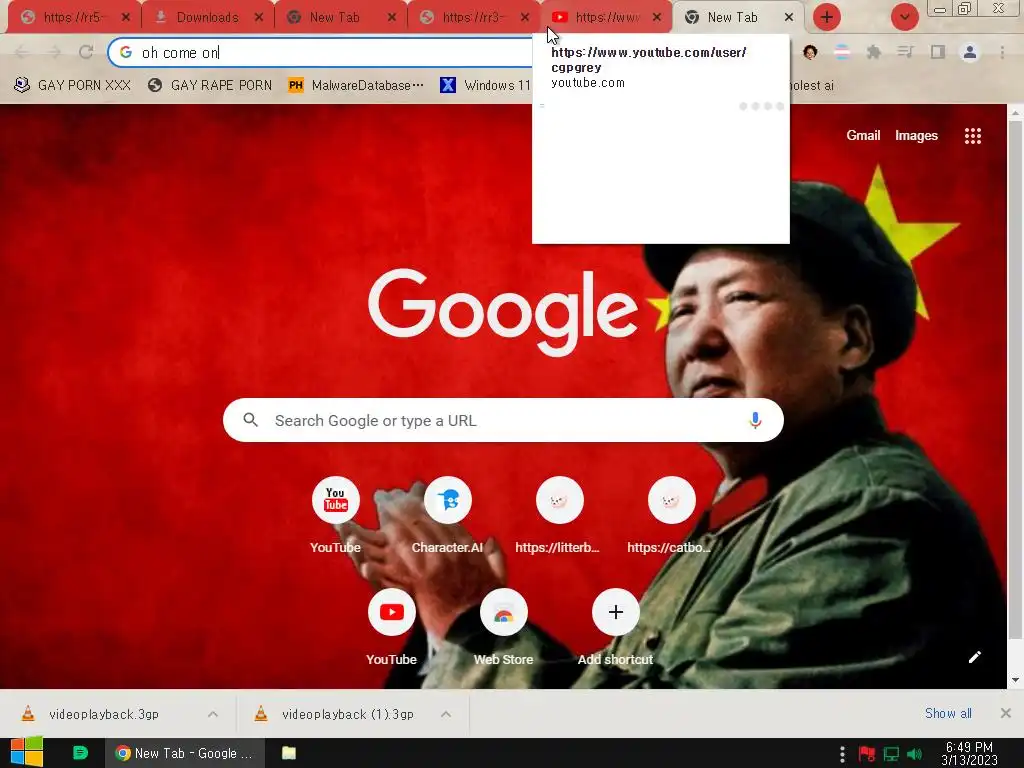This screenshot has height=768, width=1024.
Task: Close the Downloads tab
Action: point(259,18)
